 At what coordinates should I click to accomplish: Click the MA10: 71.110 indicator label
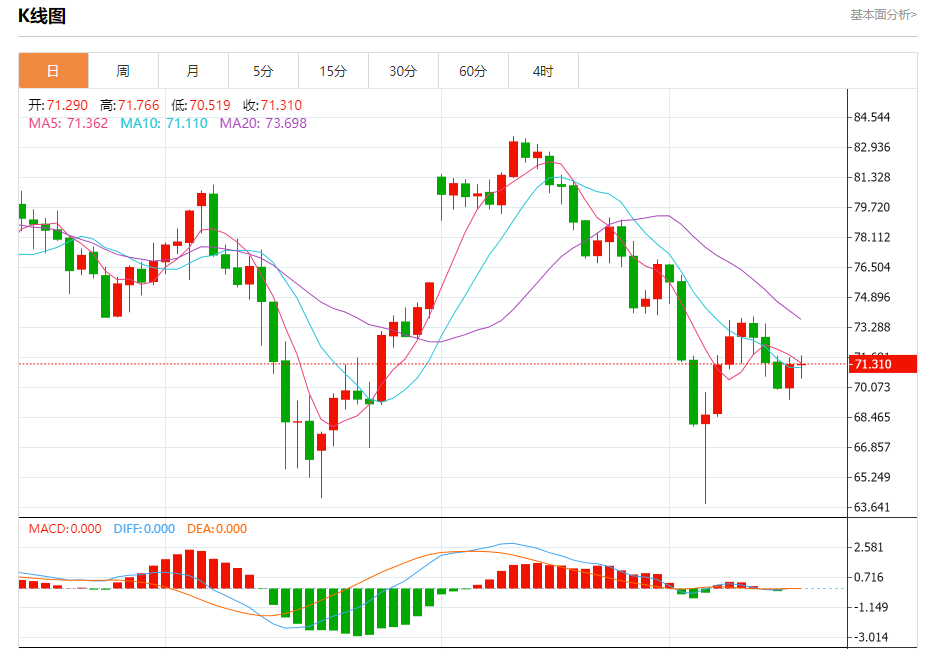(164, 123)
